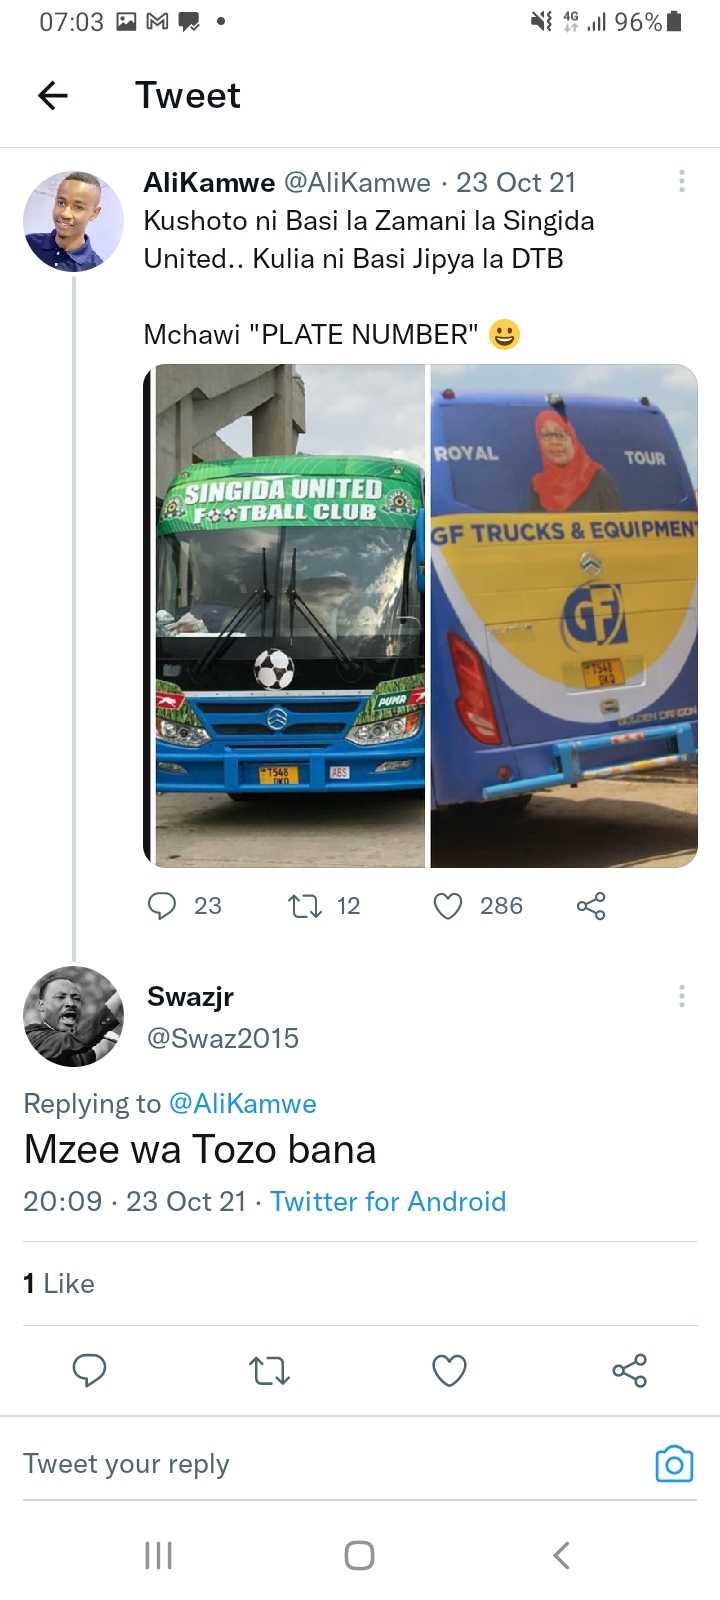Attach a photo using the camera icon

pos(674,1465)
